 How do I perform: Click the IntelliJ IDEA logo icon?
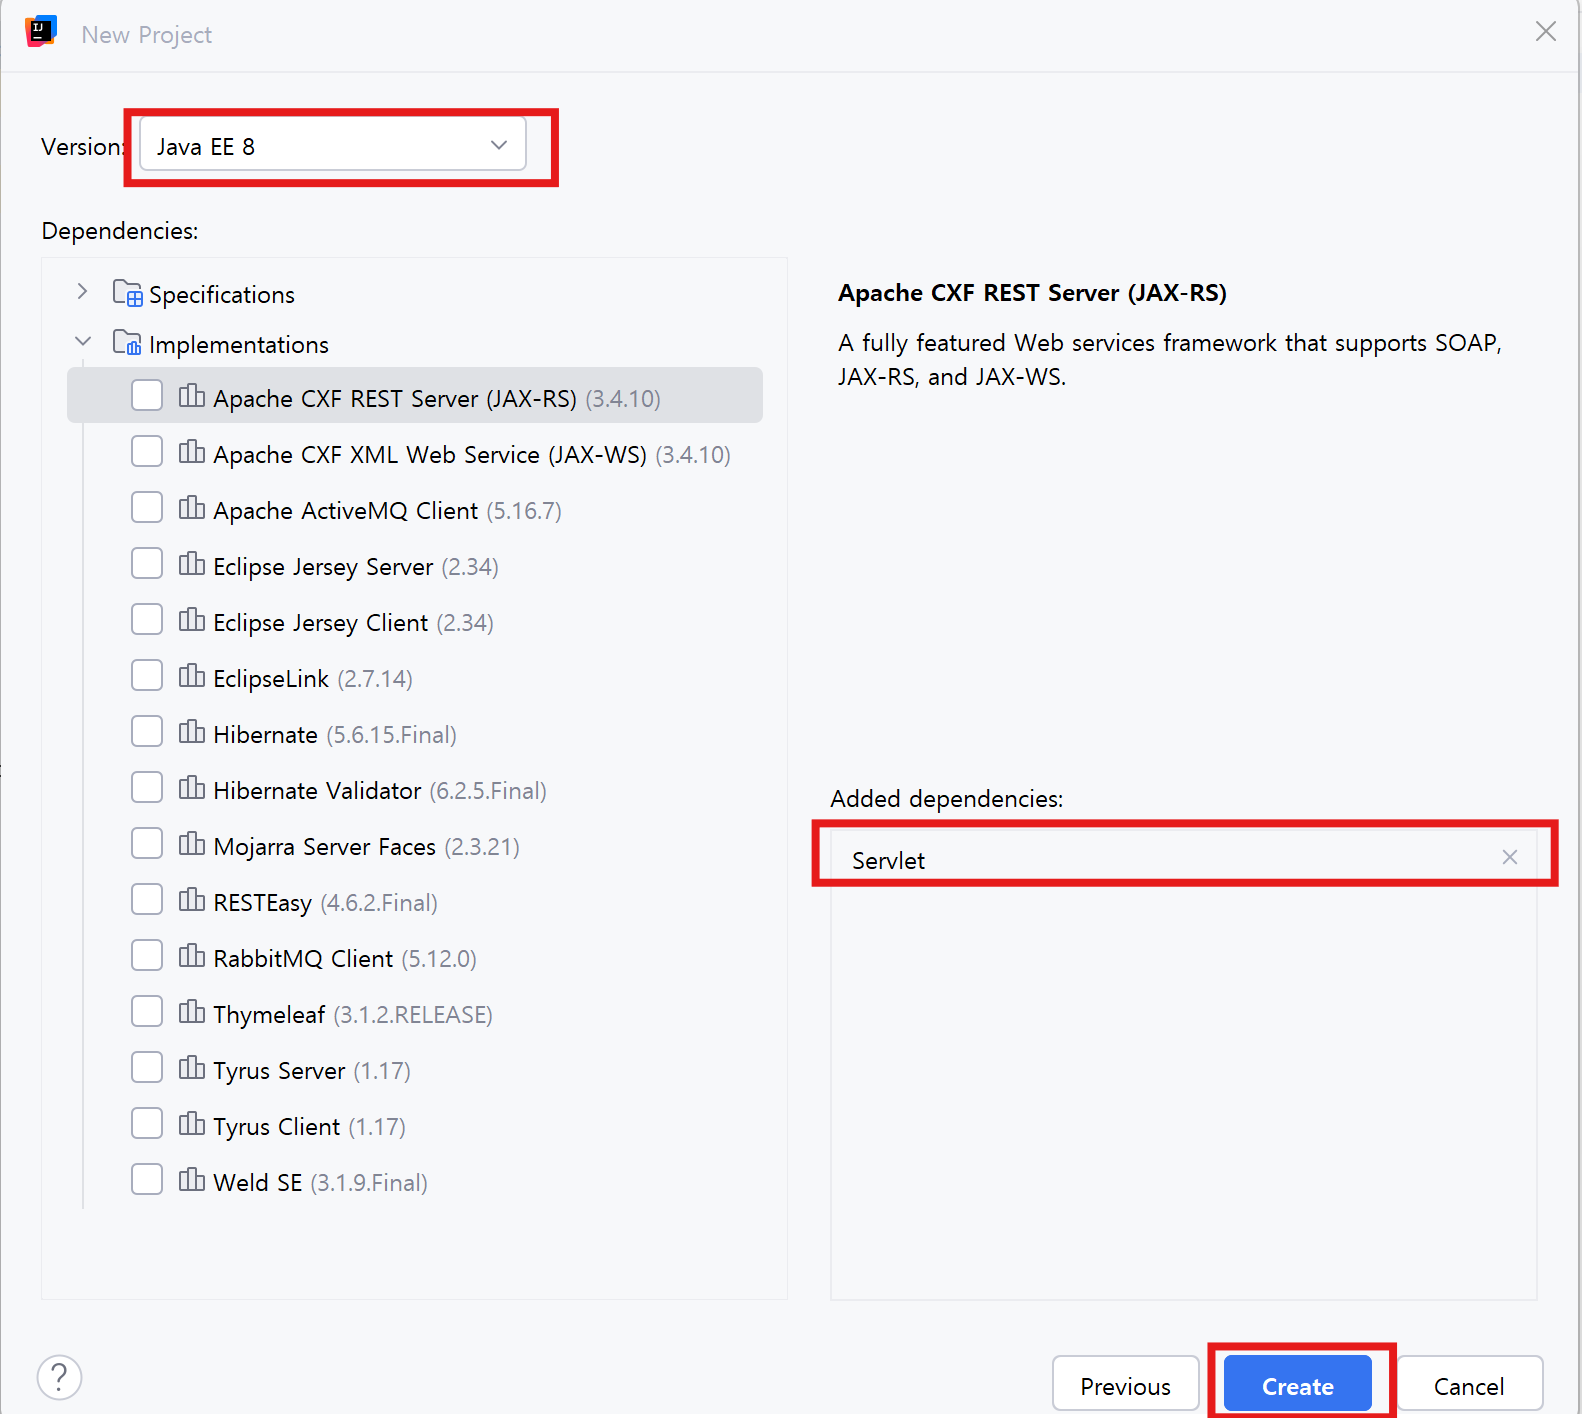[41, 32]
